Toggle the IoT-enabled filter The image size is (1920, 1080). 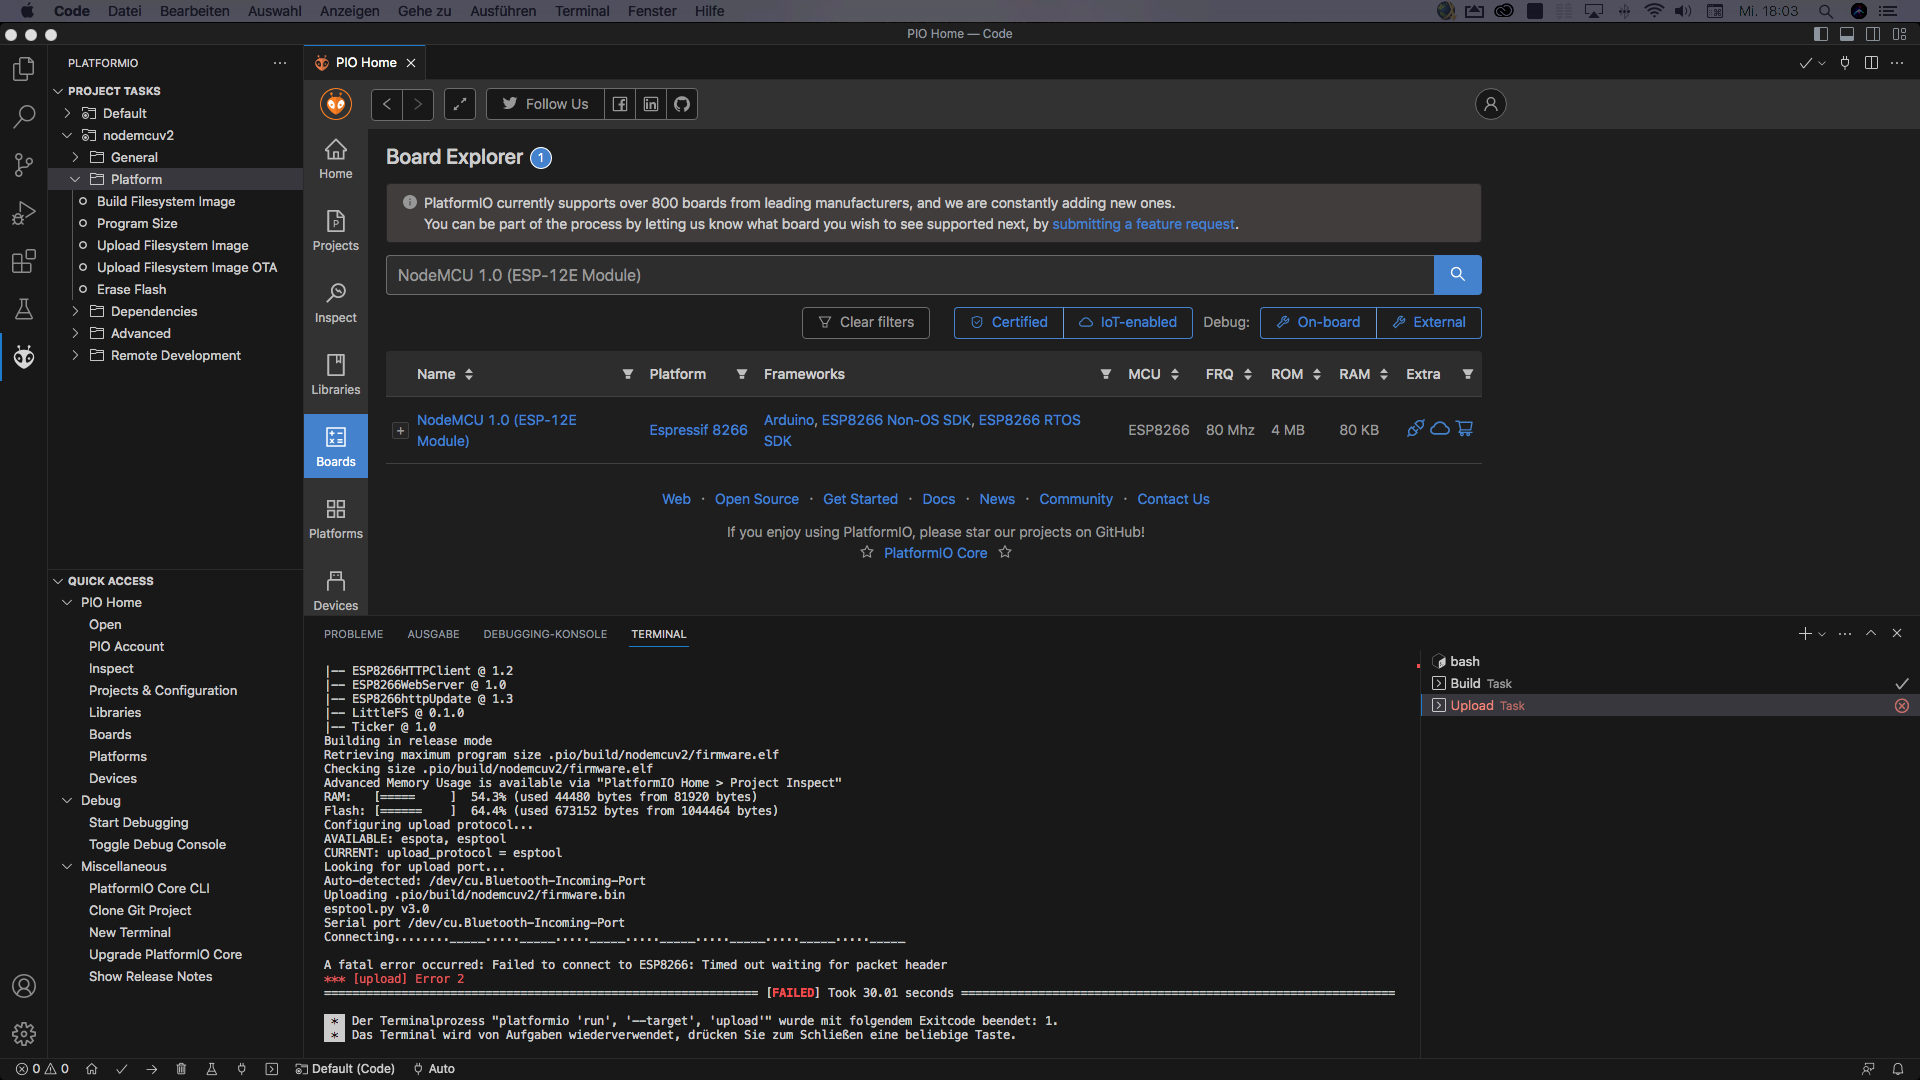click(x=1128, y=322)
